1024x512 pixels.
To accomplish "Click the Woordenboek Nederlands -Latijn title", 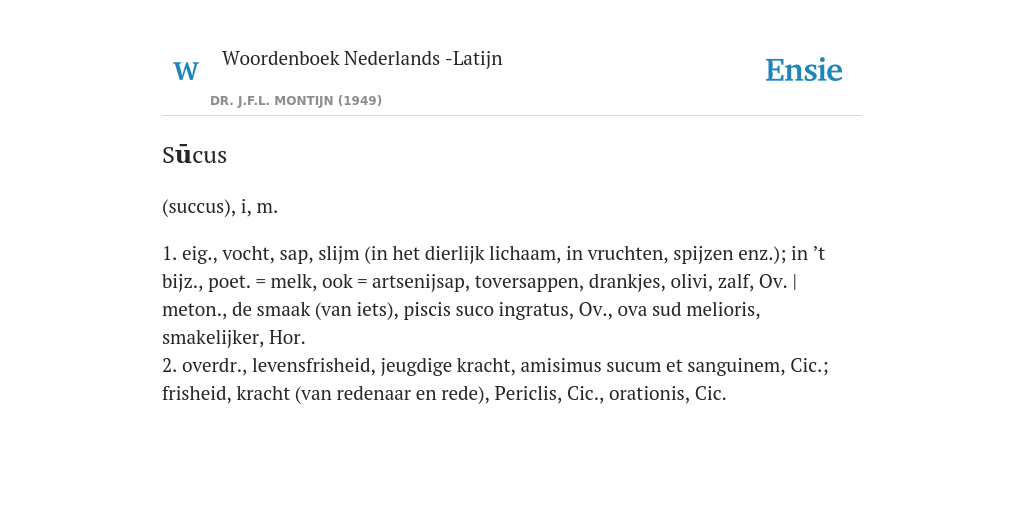I will 362,59.
